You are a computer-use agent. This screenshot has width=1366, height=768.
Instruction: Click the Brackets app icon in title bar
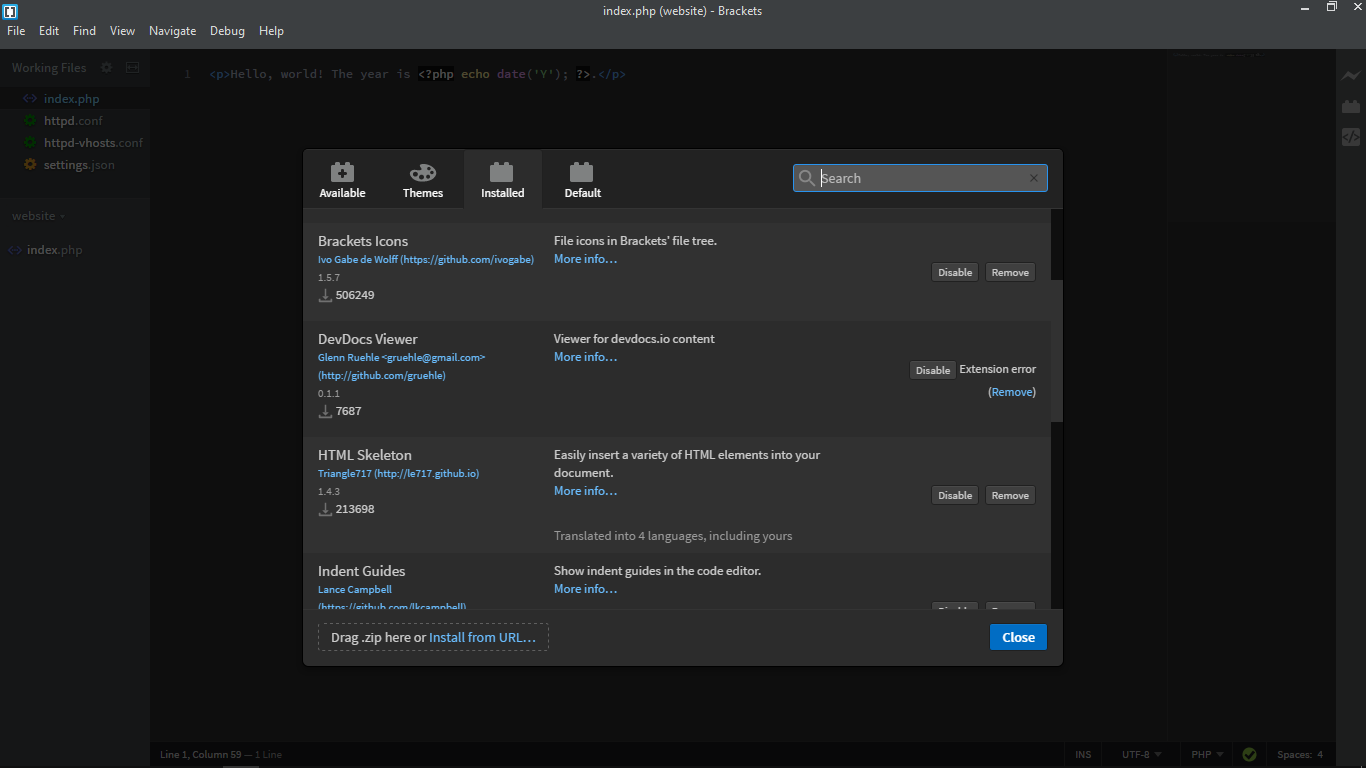pos(10,10)
